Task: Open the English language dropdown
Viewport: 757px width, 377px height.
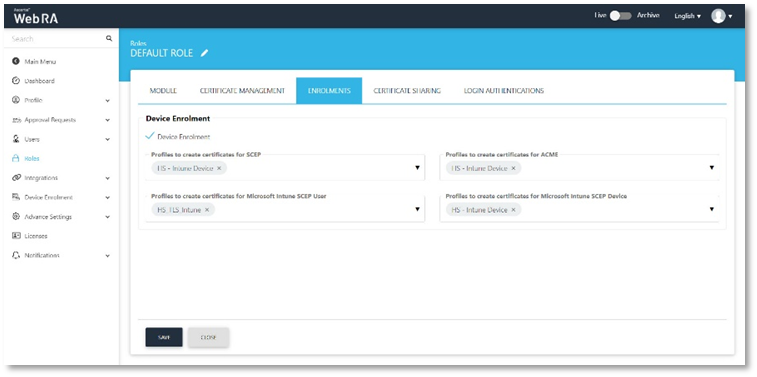Action: [x=687, y=16]
